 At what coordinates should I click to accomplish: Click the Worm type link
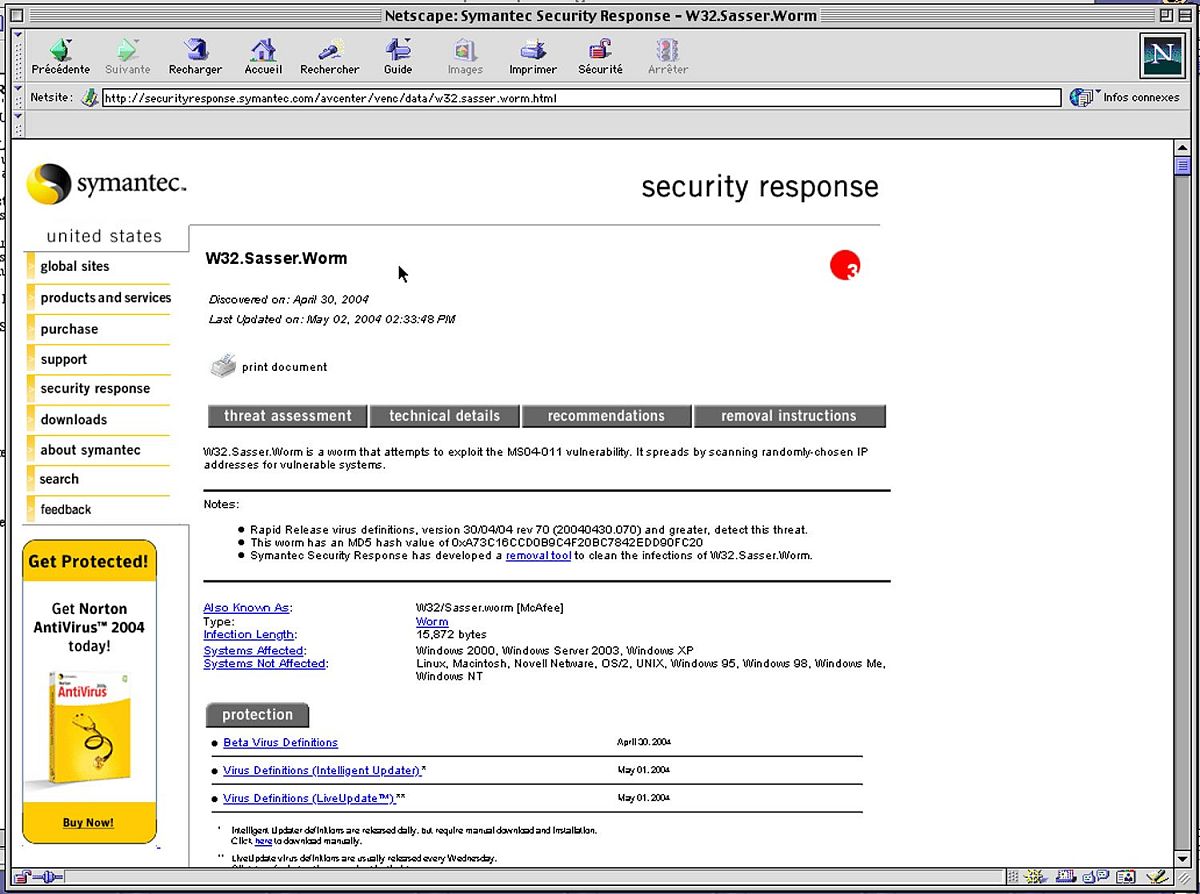click(x=432, y=622)
